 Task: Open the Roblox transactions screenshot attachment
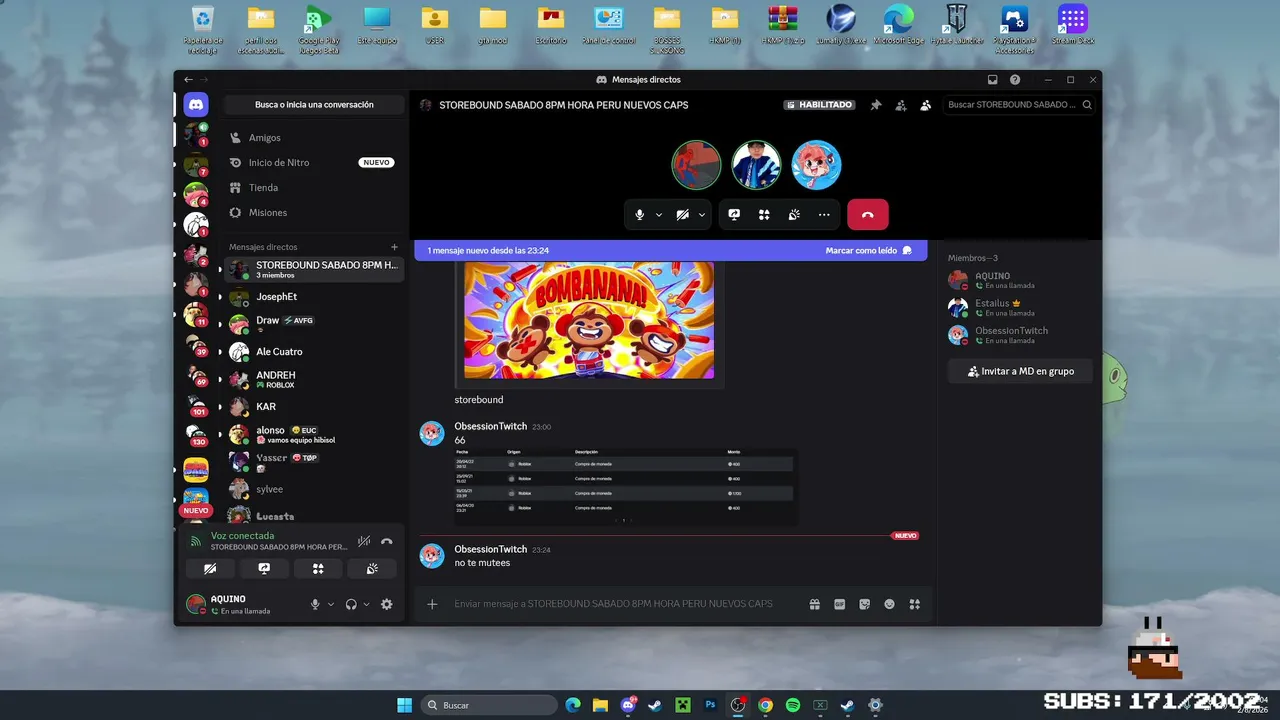coord(626,487)
